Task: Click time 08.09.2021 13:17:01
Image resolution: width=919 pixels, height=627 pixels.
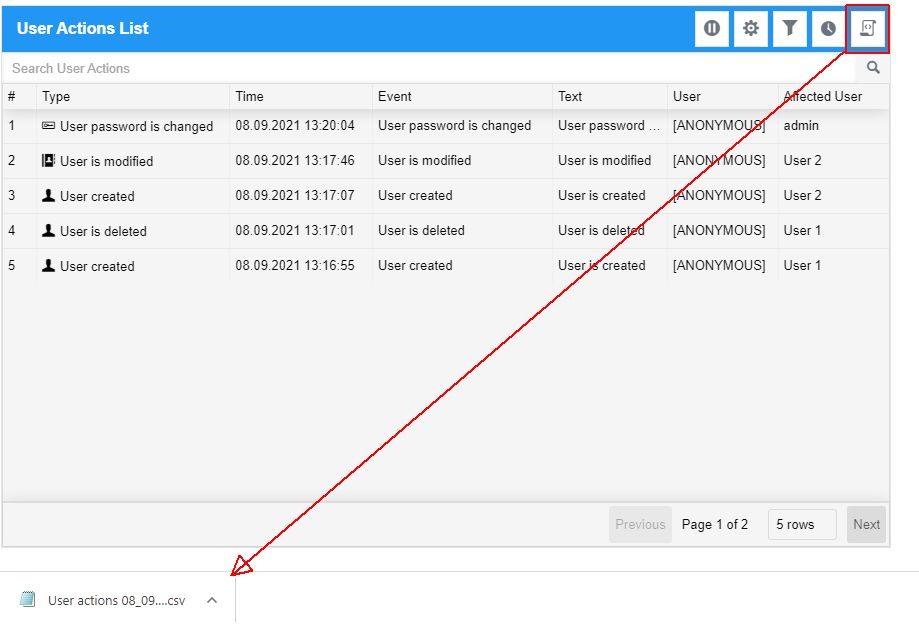Action: [x=295, y=230]
